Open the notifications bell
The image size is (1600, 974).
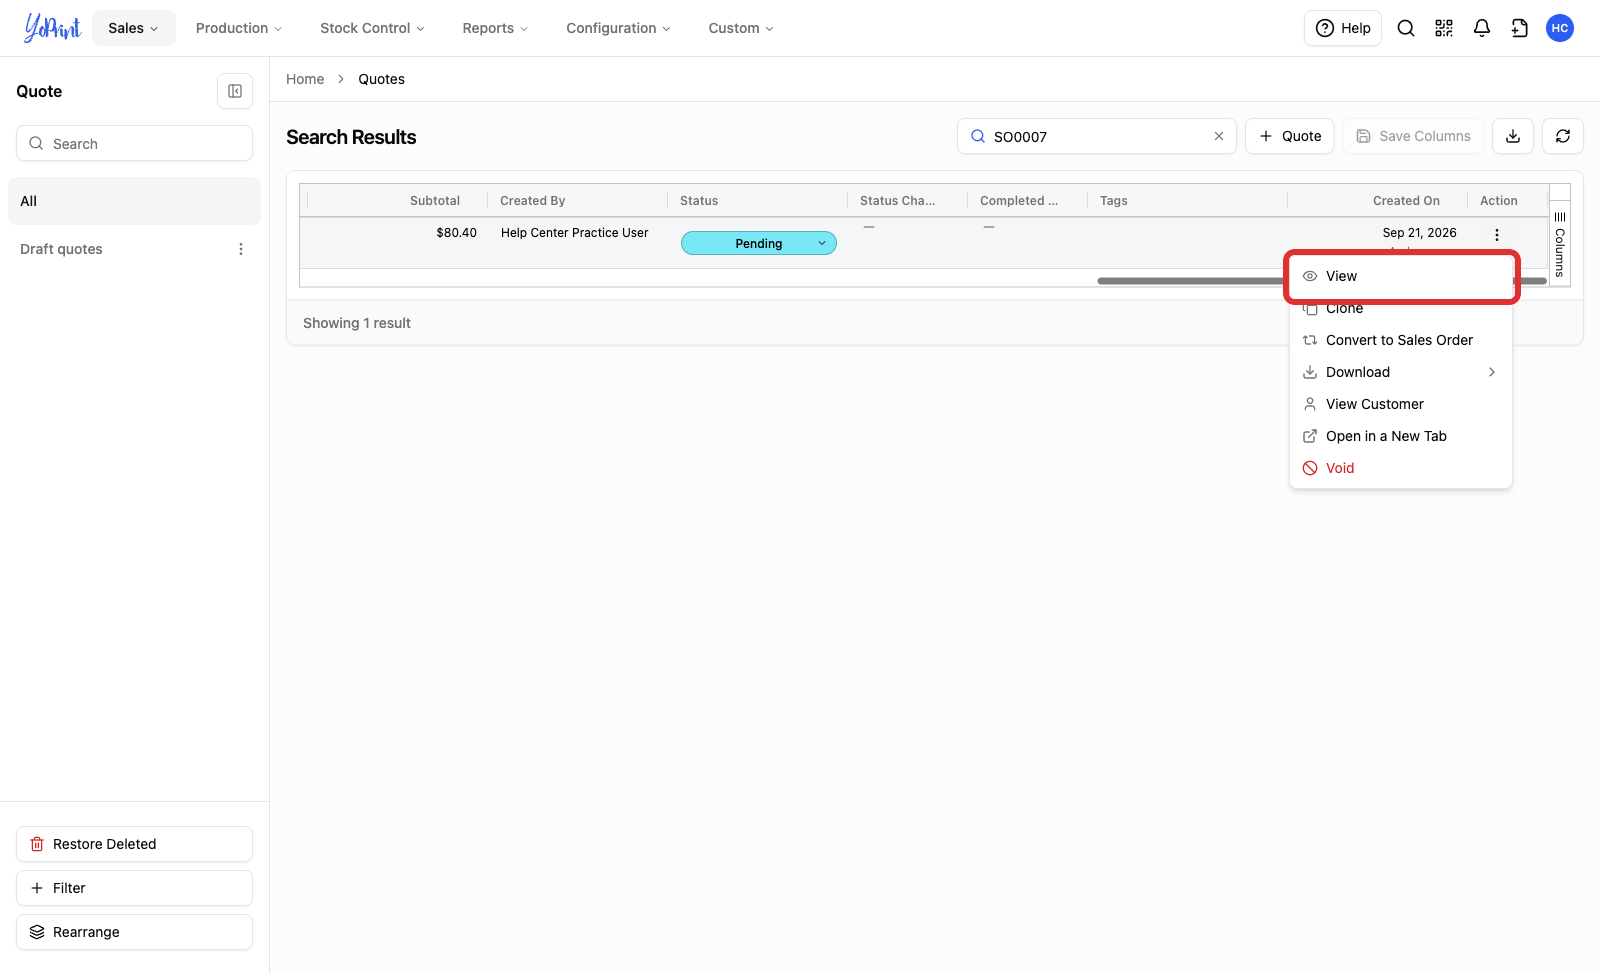tap(1482, 28)
